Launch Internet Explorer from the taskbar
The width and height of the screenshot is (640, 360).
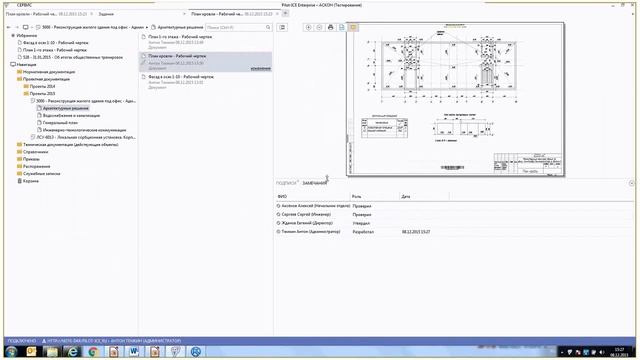72,351
